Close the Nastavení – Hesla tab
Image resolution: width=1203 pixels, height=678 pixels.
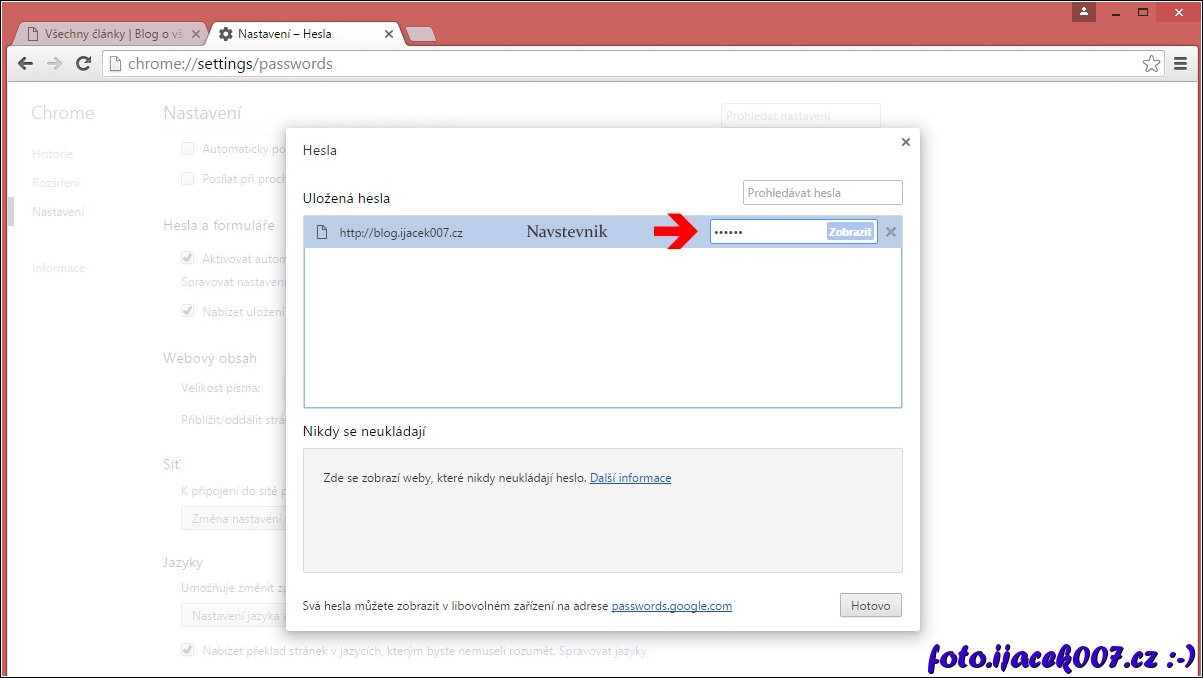click(389, 34)
